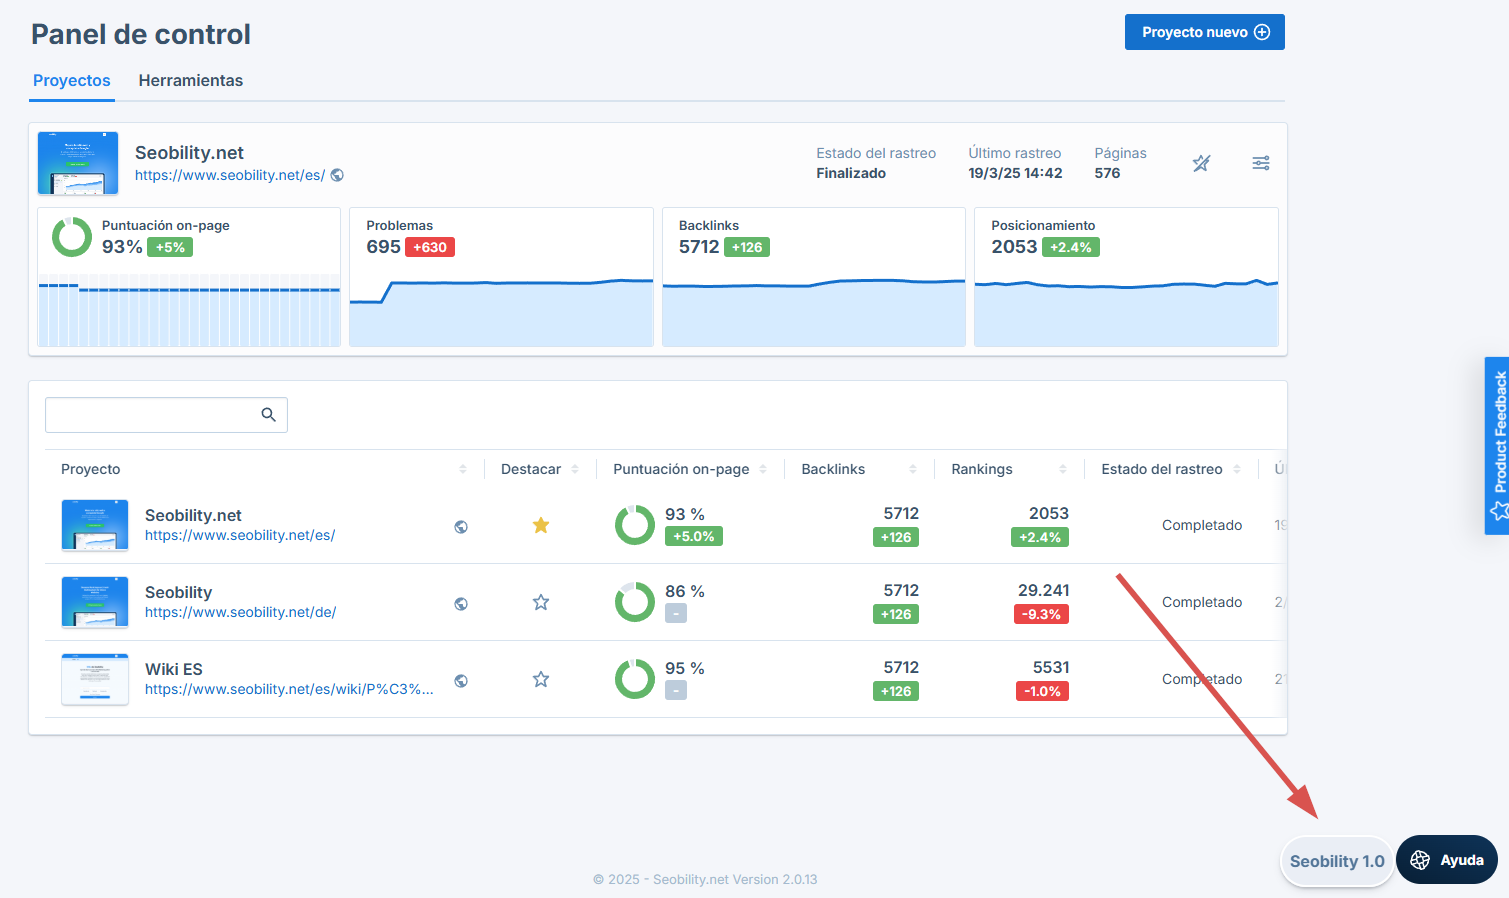Viewport: 1509px width, 898px height.
Task: Click the Wiki ES project thumbnail
Action: pyautogui.click(x=95, y=679)
